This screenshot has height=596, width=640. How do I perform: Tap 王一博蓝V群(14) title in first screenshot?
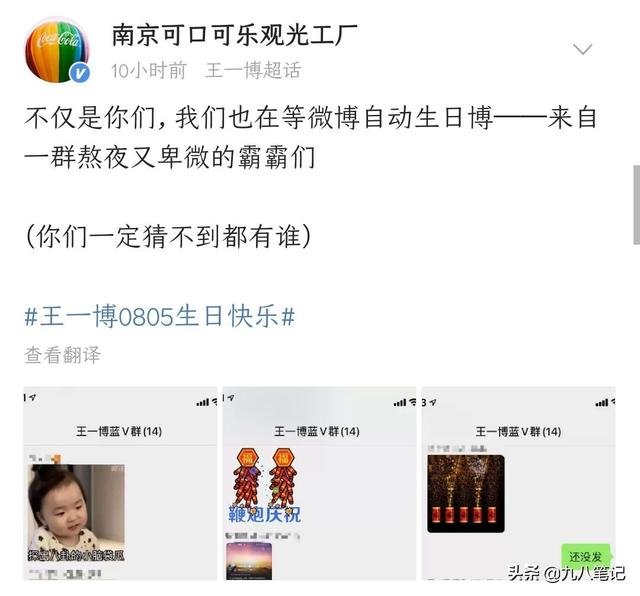click(x=119, y=431)
